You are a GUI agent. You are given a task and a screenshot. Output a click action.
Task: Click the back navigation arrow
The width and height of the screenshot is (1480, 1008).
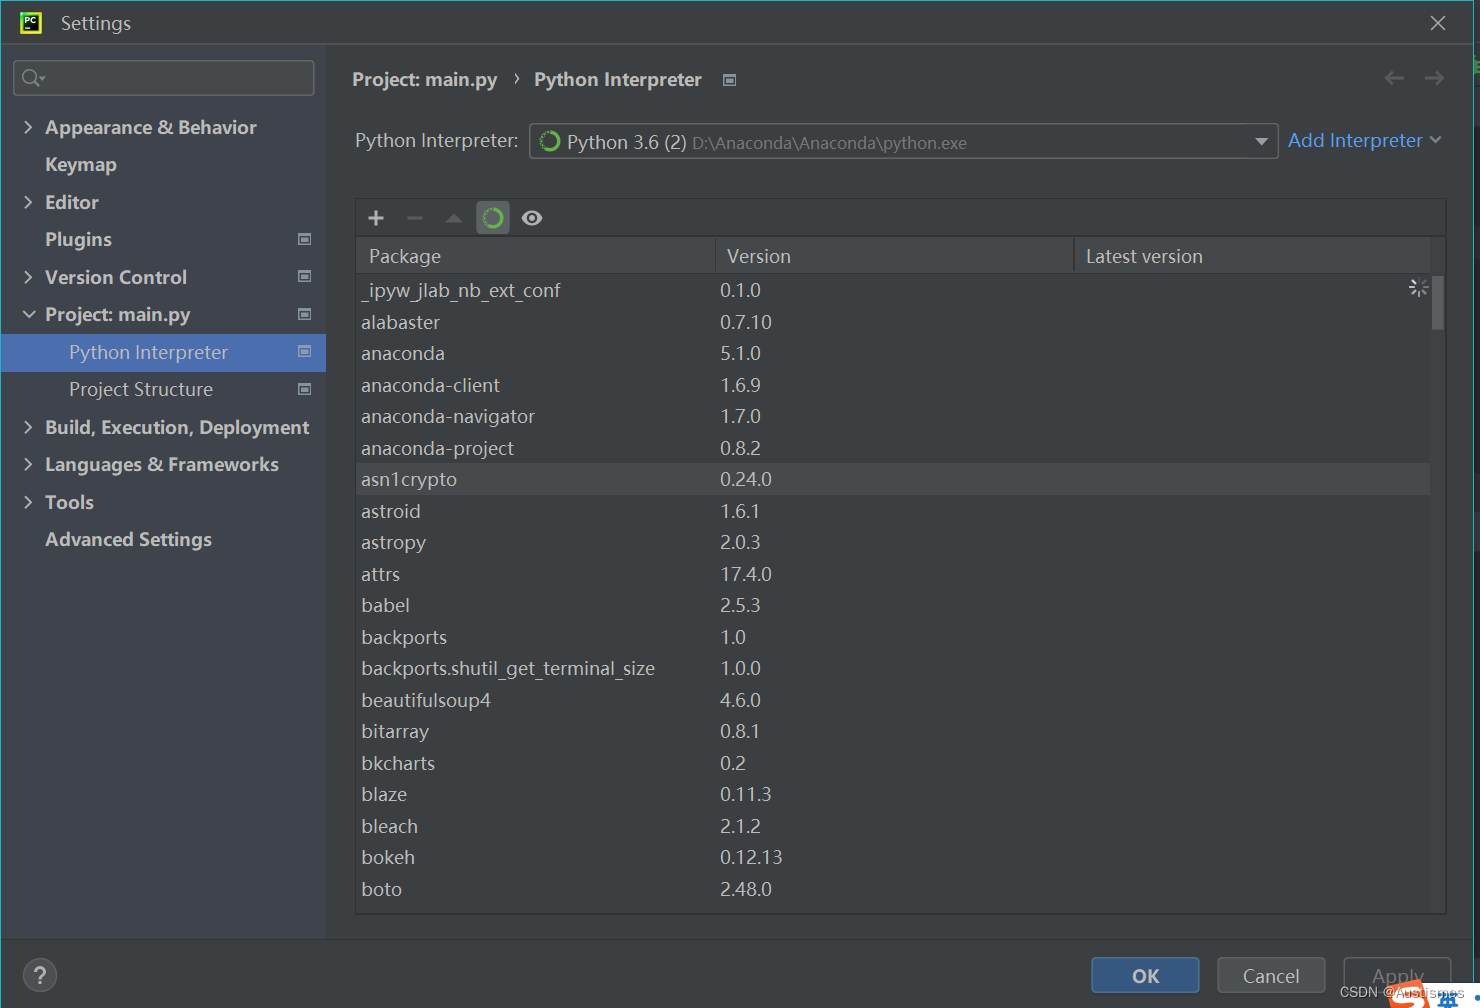1394,78
